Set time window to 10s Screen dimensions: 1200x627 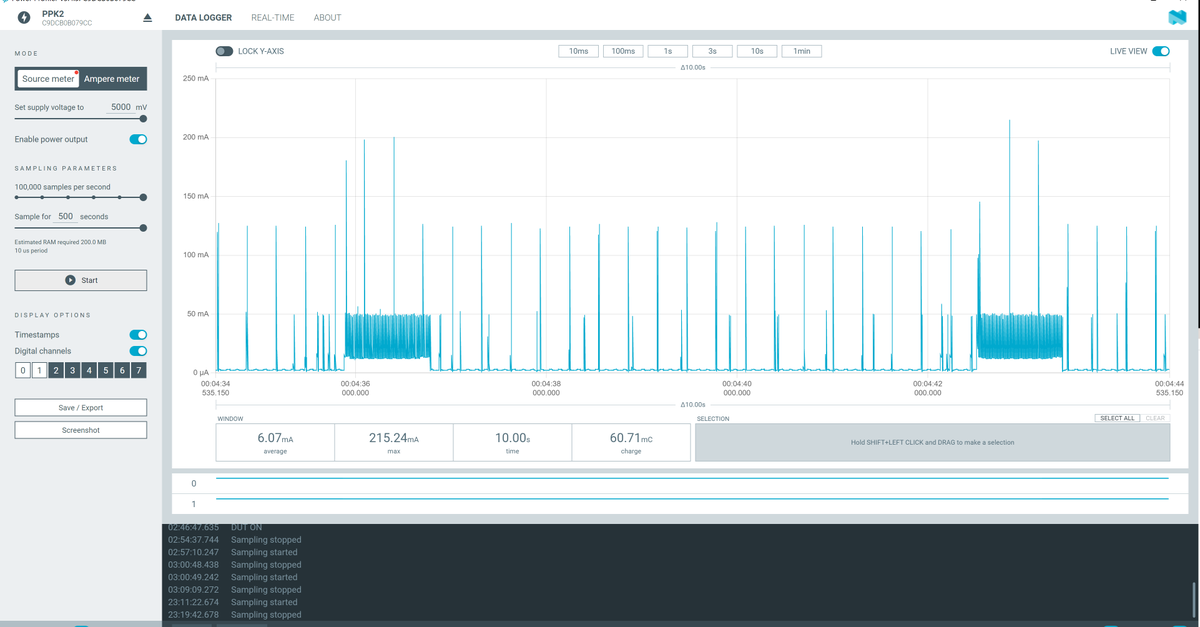click(x=757, y=51)
